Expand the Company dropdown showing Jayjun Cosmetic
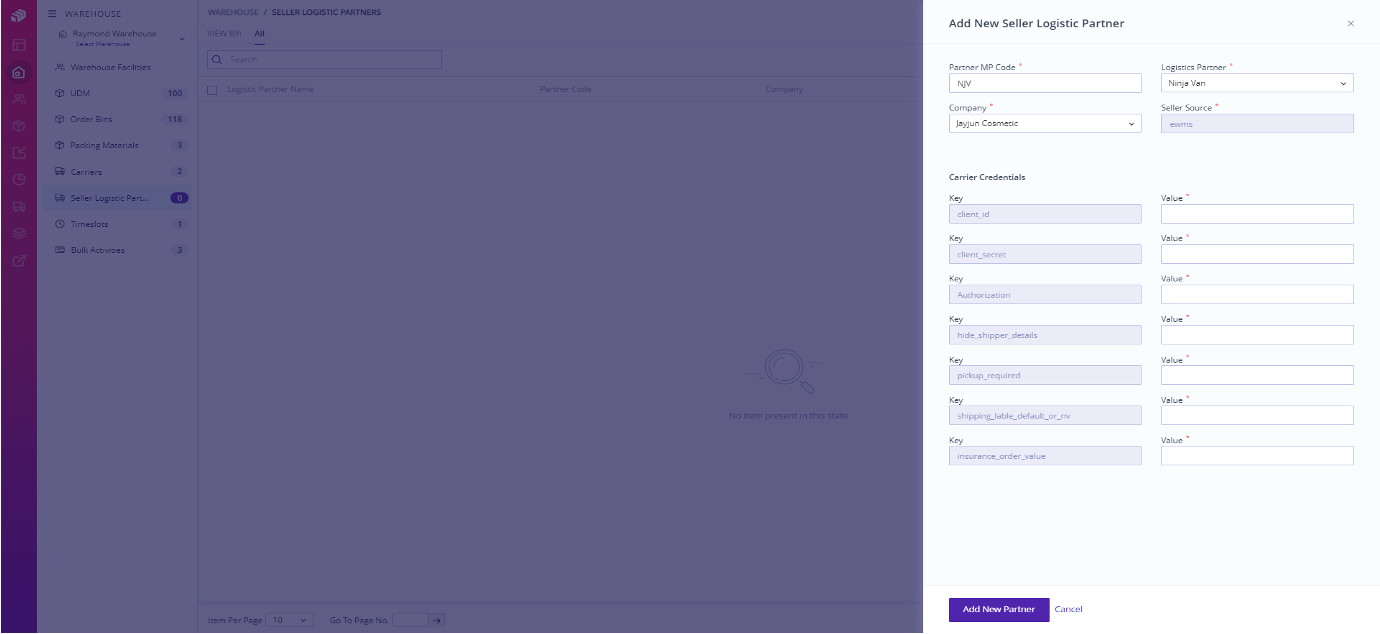 [1044, 124]
